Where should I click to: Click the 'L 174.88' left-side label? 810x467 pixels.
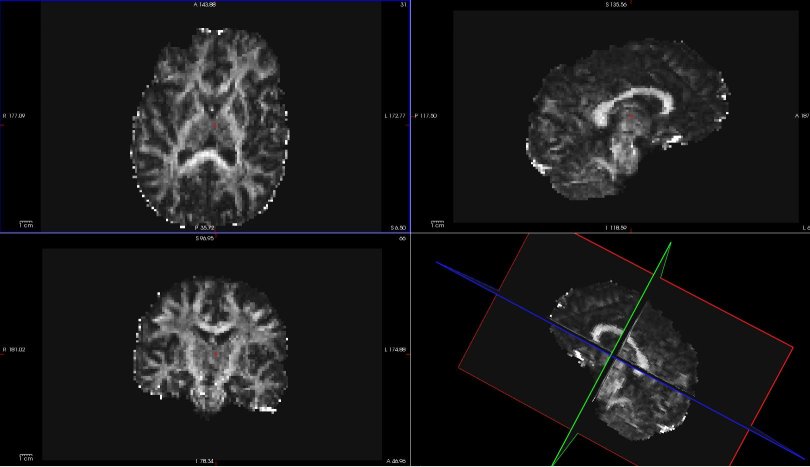(395, 350)
